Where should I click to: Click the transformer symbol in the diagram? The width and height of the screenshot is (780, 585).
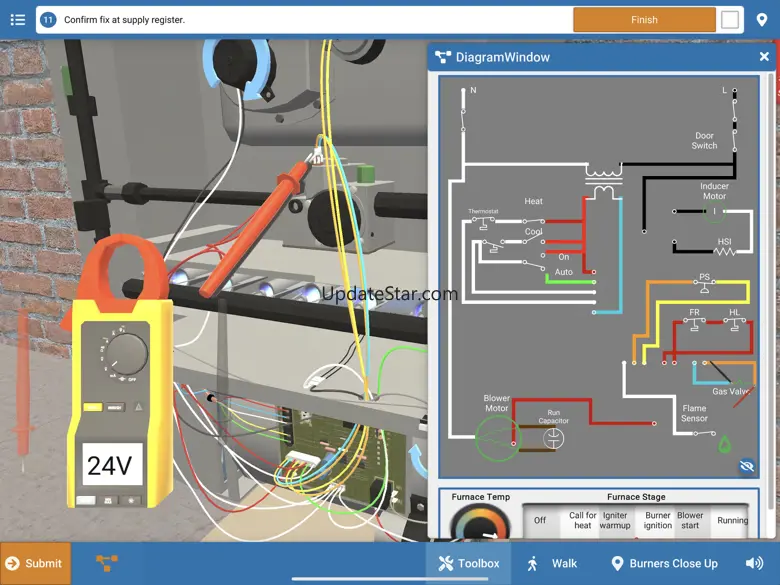[x=604, y=182]
